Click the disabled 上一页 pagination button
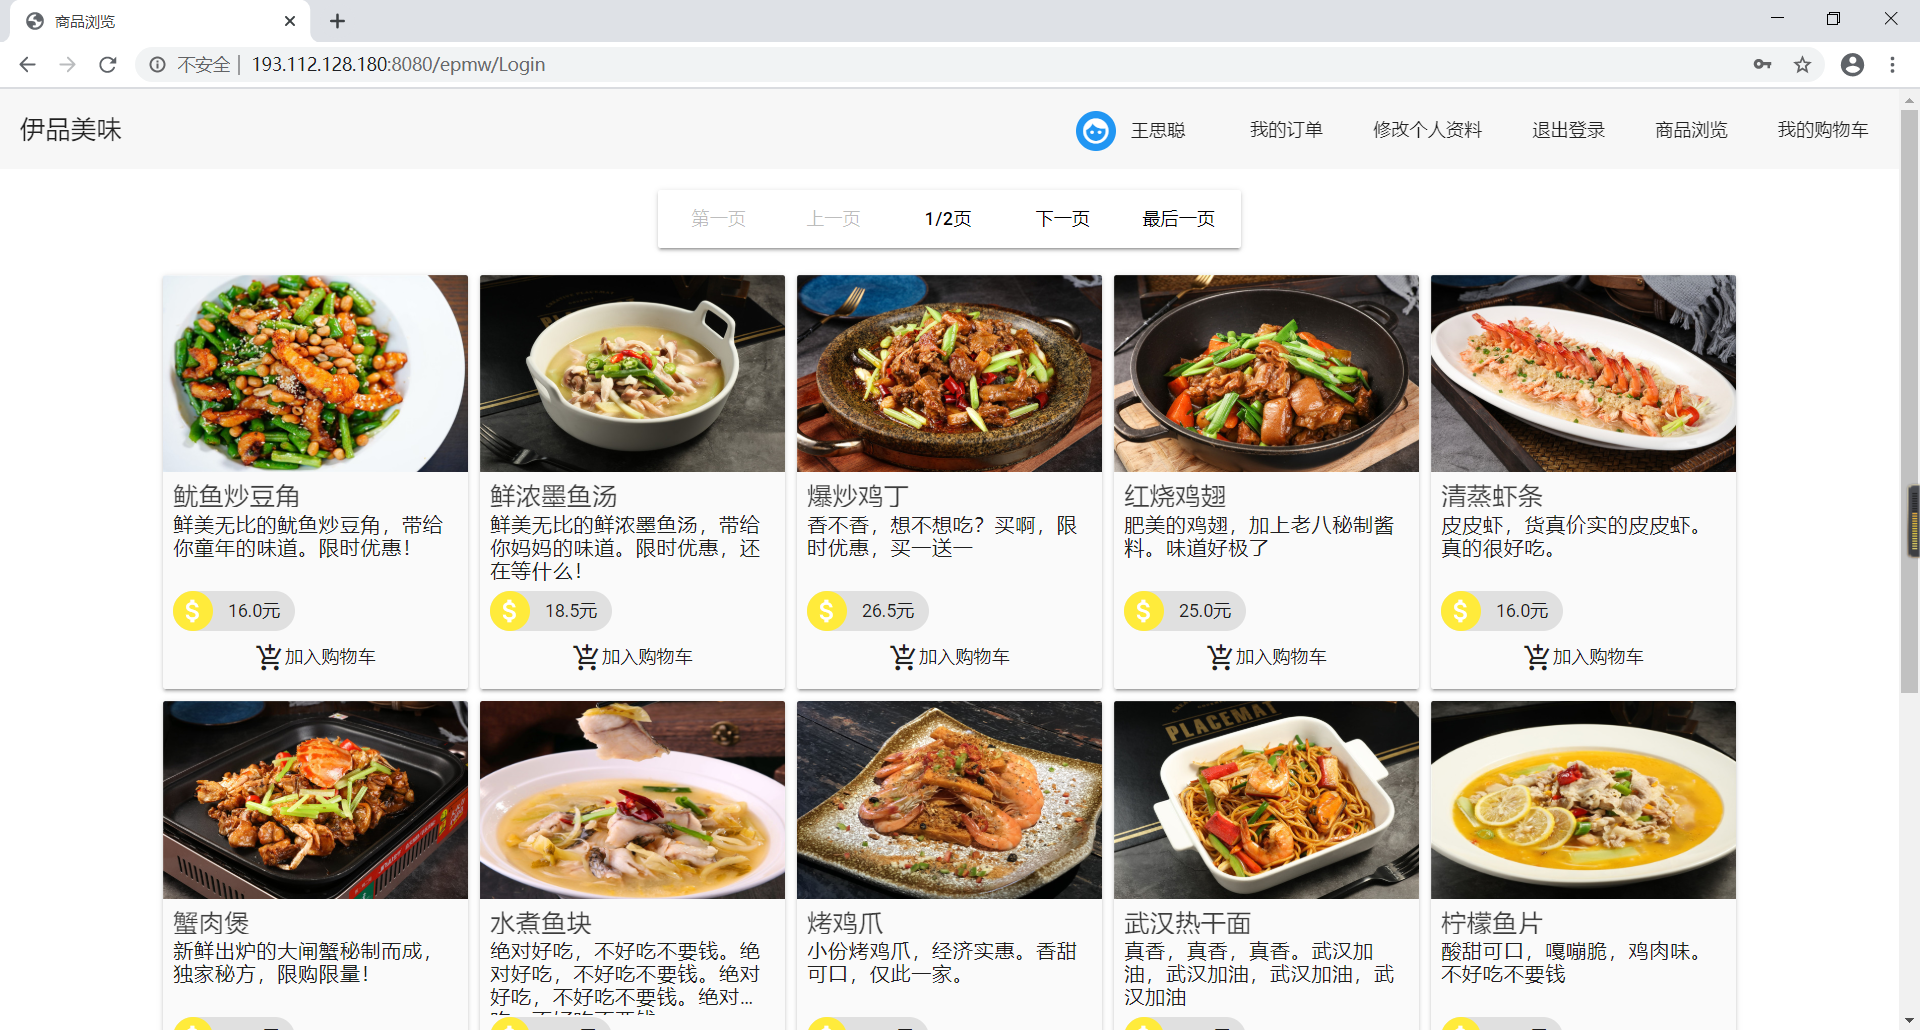The width and height of the screenshot is (1920, 1030). click(x=833, y=219)
